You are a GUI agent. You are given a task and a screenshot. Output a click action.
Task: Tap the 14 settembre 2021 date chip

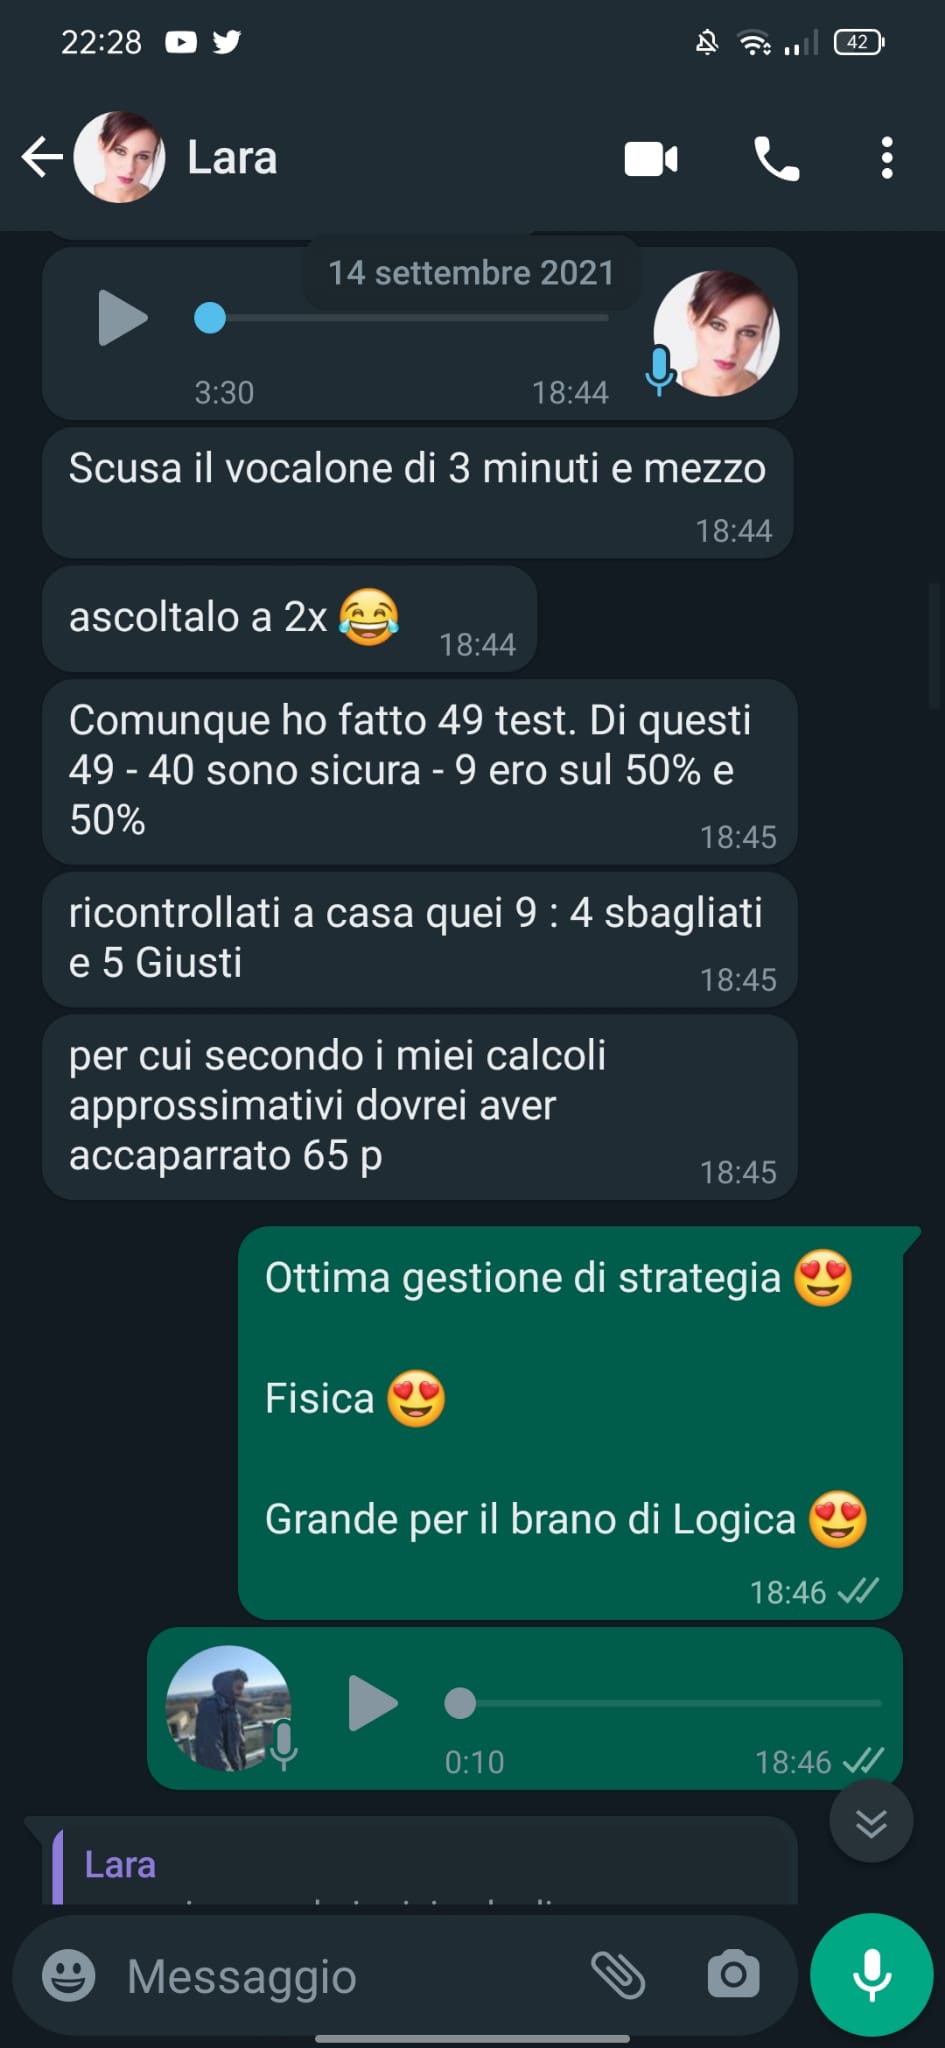pyautogui.click(x=471, y=273)
